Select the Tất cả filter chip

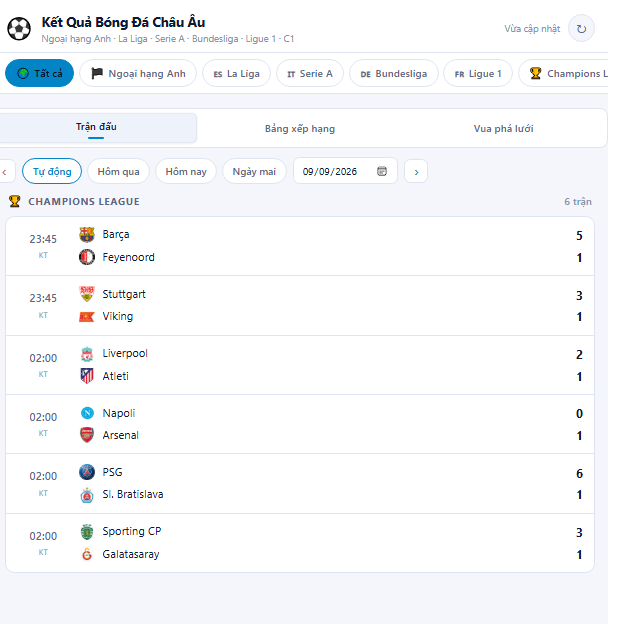[x=39, y=73]
